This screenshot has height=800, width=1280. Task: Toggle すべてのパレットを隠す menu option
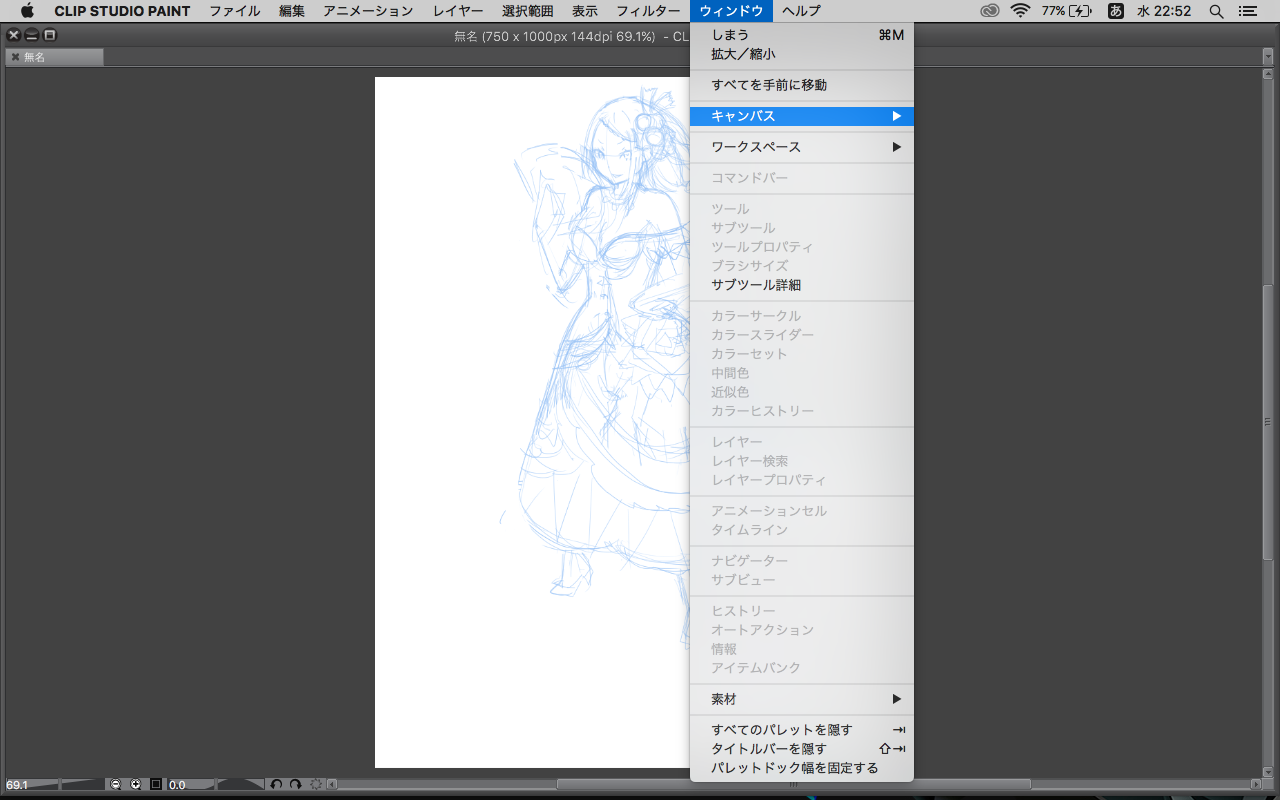click(781, 730)
